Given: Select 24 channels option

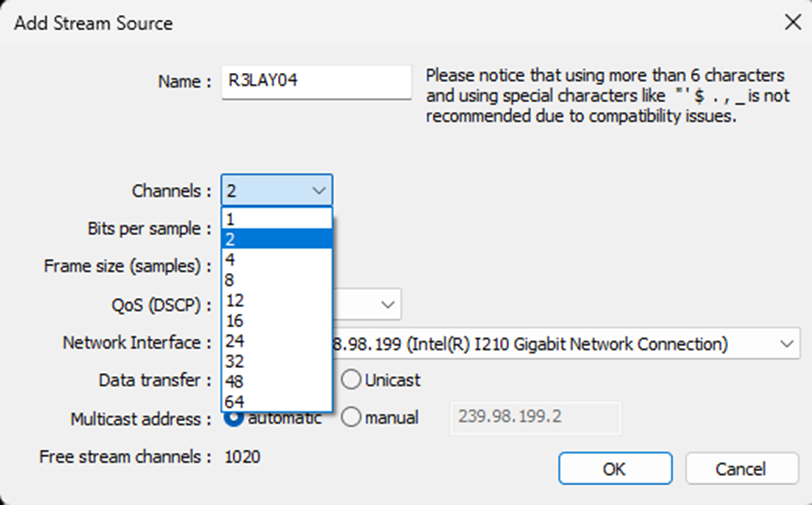Looking at the screenshot, I should 276,341.
